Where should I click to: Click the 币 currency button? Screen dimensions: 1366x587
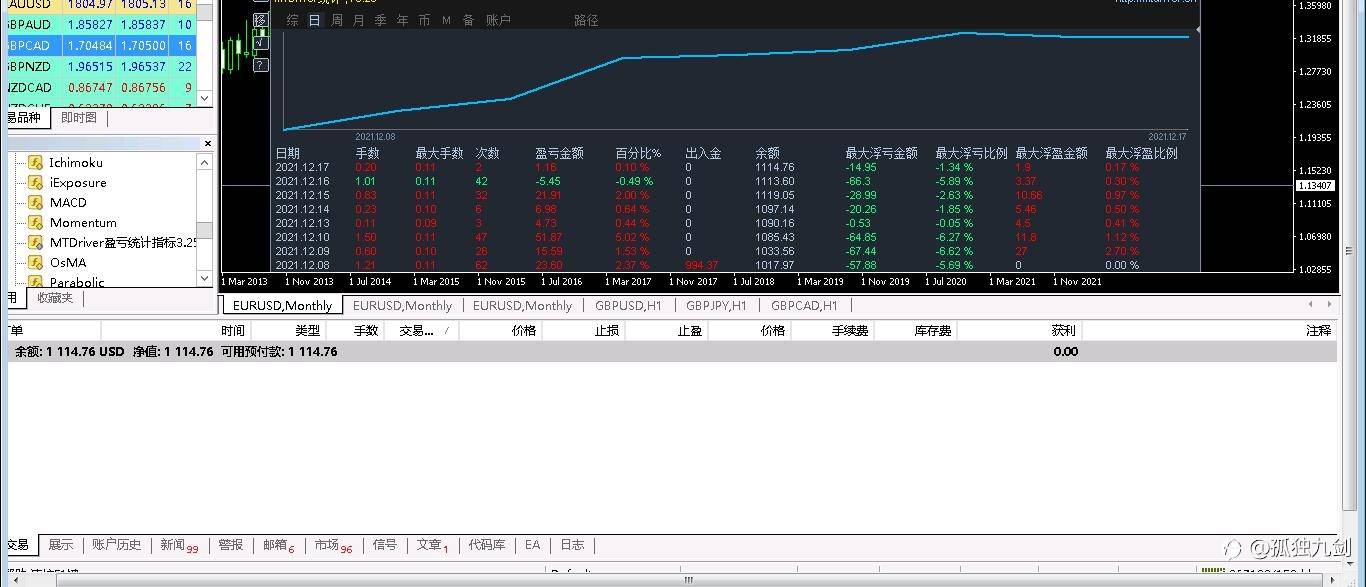coord(425,20)
